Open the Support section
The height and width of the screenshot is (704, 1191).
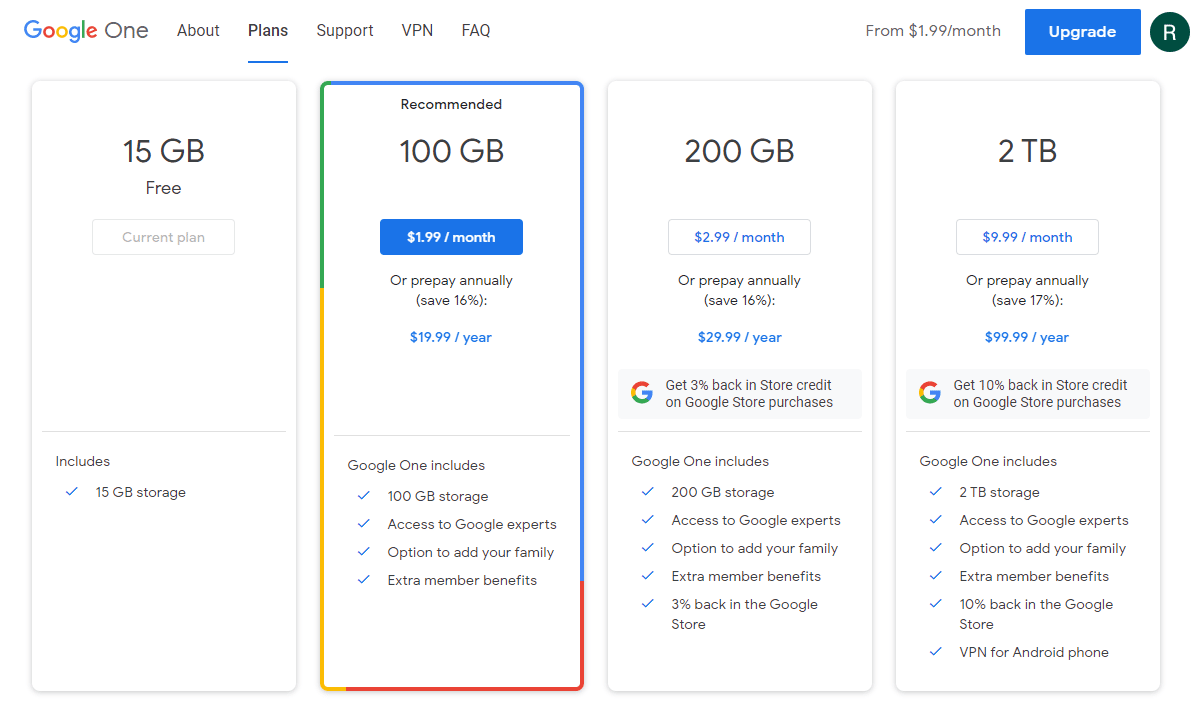pos(345,30)
